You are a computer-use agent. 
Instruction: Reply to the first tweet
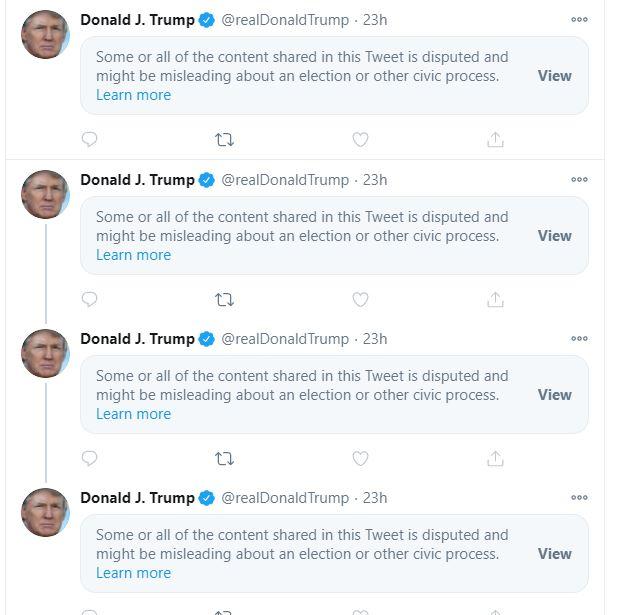(89, 140)
